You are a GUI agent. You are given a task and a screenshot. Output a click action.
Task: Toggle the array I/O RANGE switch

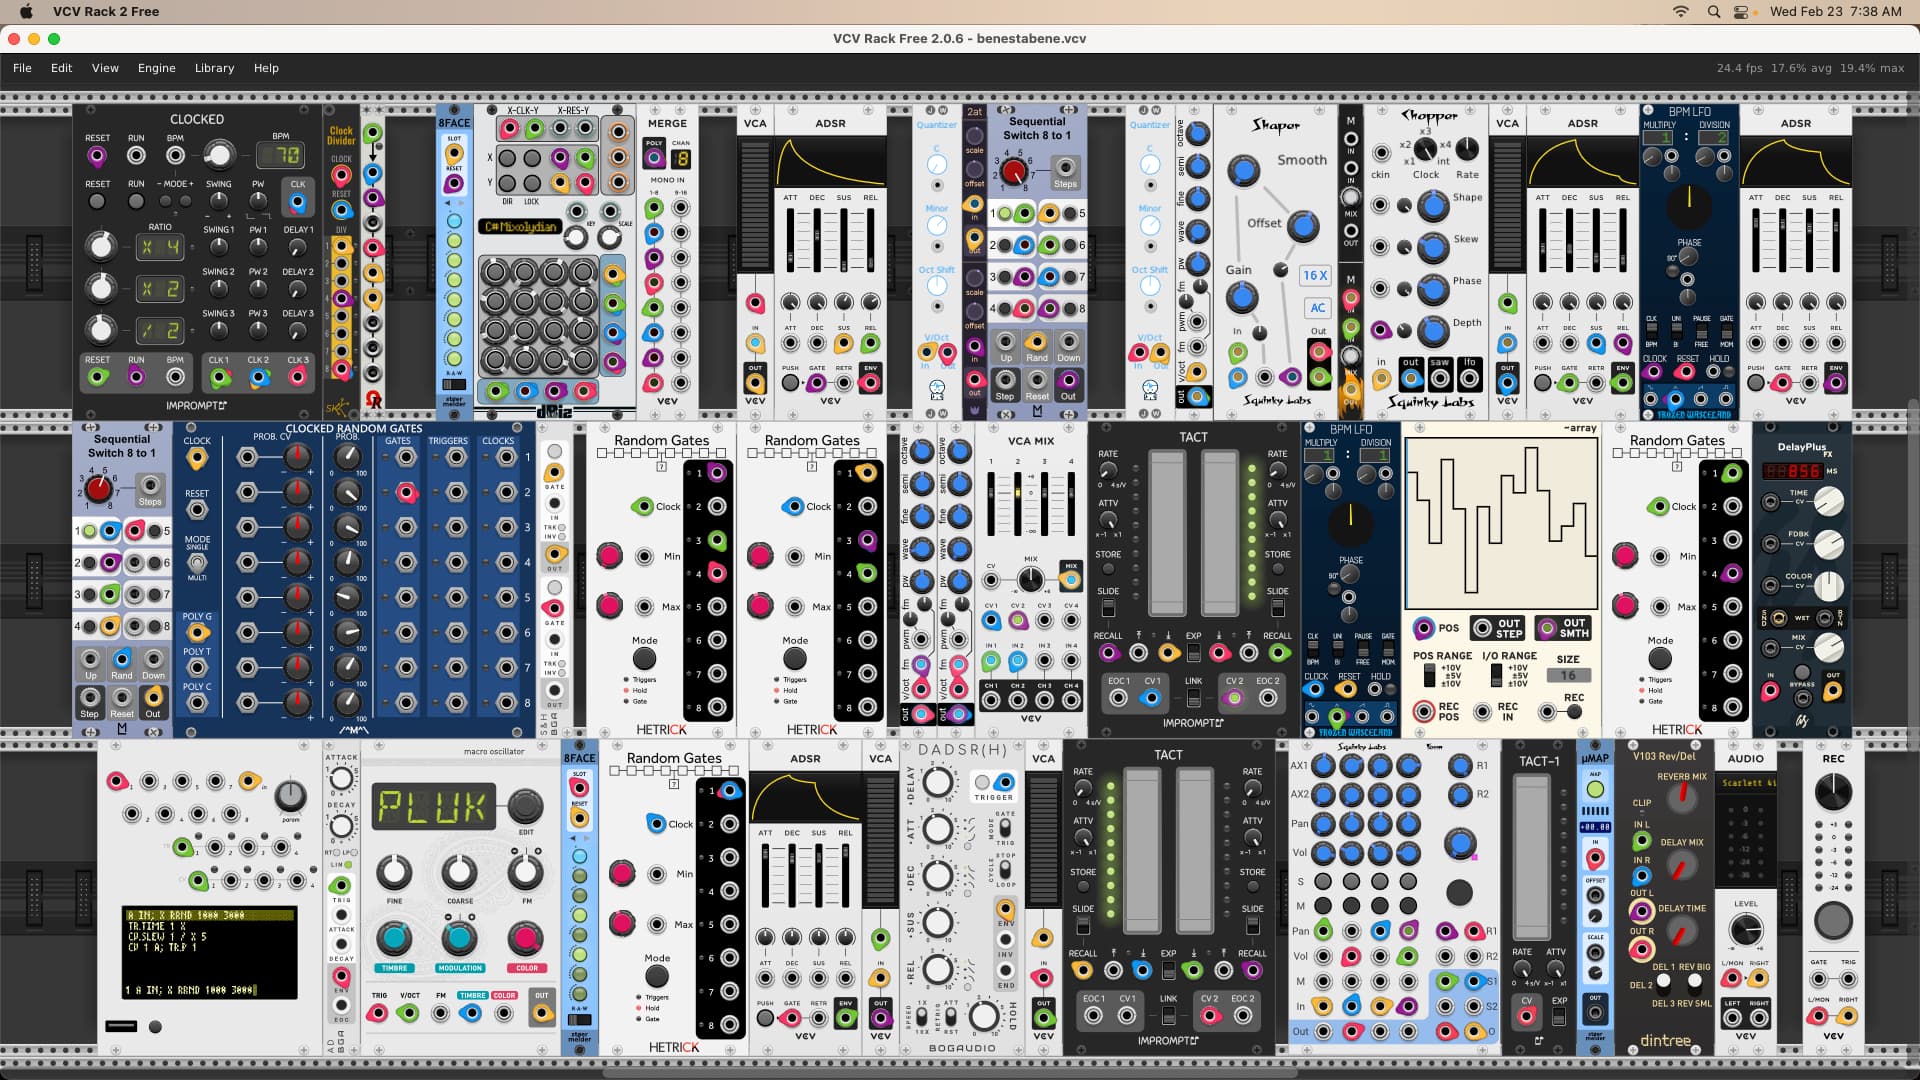click(x=1495, y=676)
